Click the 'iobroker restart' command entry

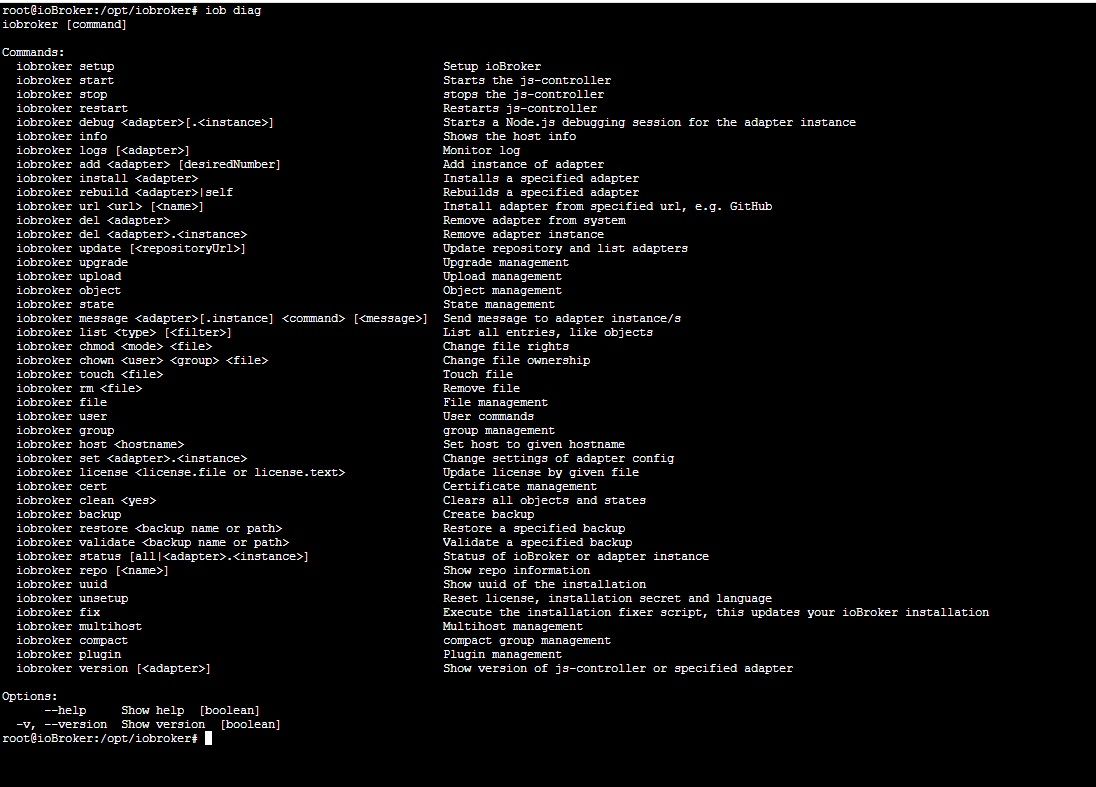72,108
